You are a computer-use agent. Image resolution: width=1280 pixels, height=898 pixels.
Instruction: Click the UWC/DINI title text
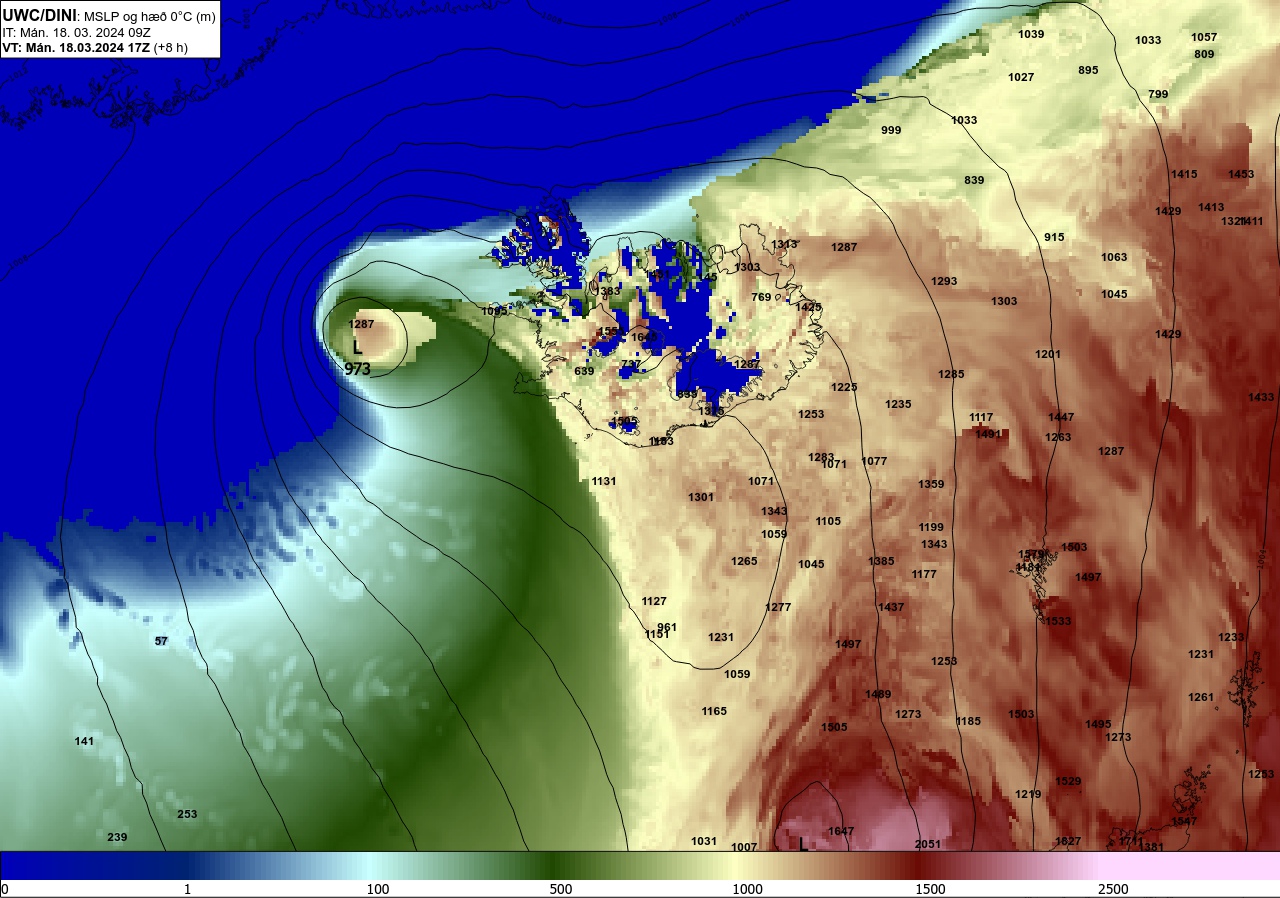[39, 15]
